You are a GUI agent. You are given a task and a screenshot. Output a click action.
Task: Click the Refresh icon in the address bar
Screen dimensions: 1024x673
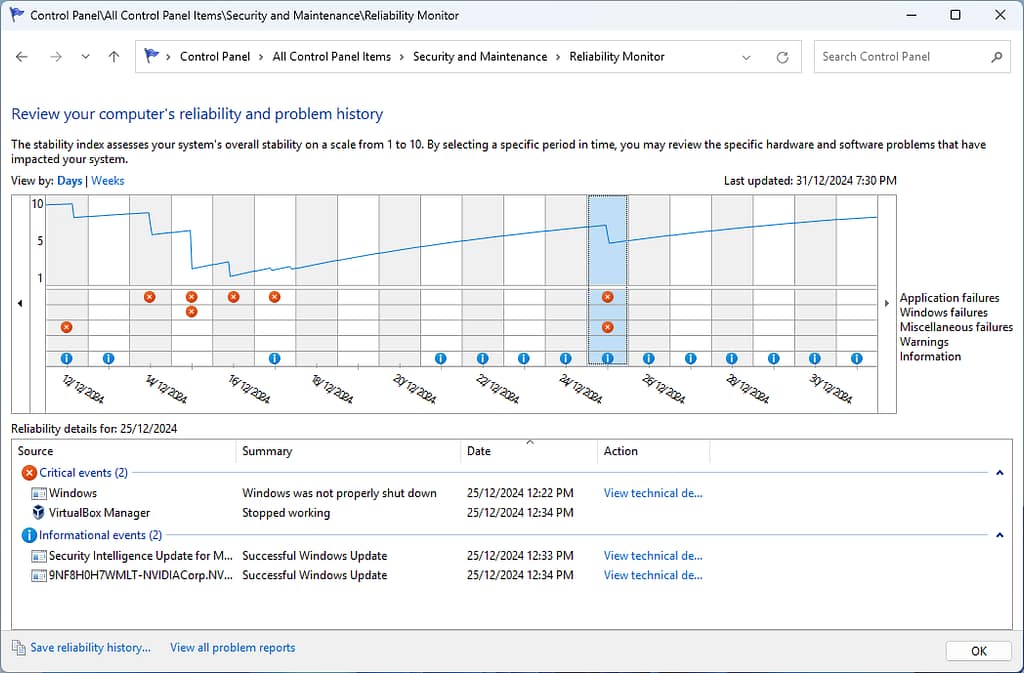tap(782, 56)
